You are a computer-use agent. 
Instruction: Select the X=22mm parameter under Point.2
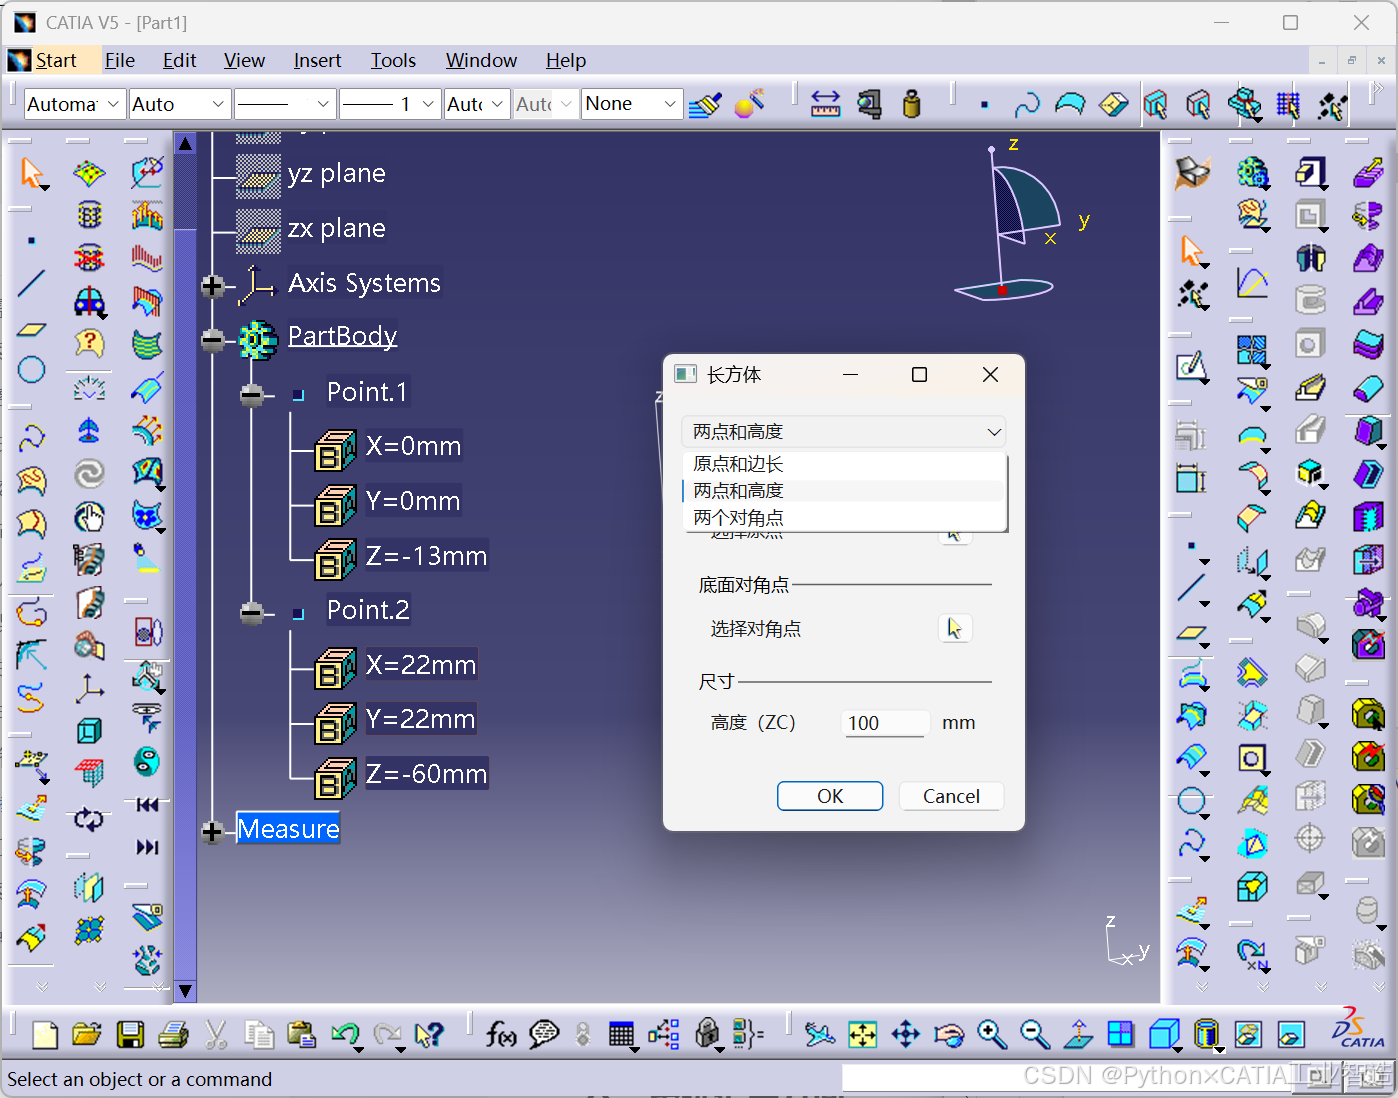point(421,665)
